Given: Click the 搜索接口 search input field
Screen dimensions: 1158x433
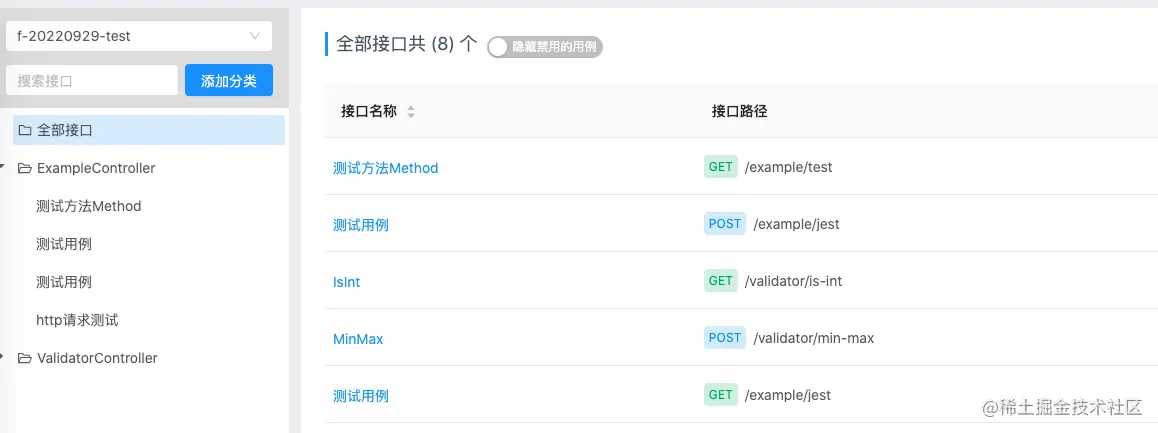Looking at the screenshot, I should pos(92,81).
